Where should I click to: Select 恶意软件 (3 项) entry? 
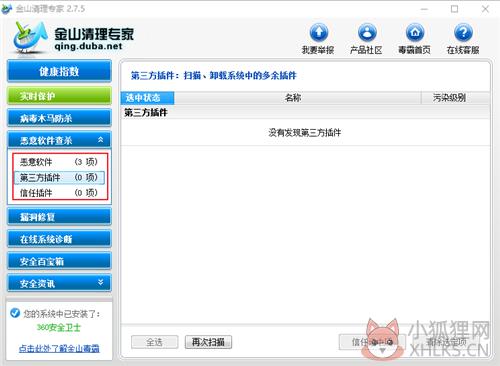pos(59,162)
